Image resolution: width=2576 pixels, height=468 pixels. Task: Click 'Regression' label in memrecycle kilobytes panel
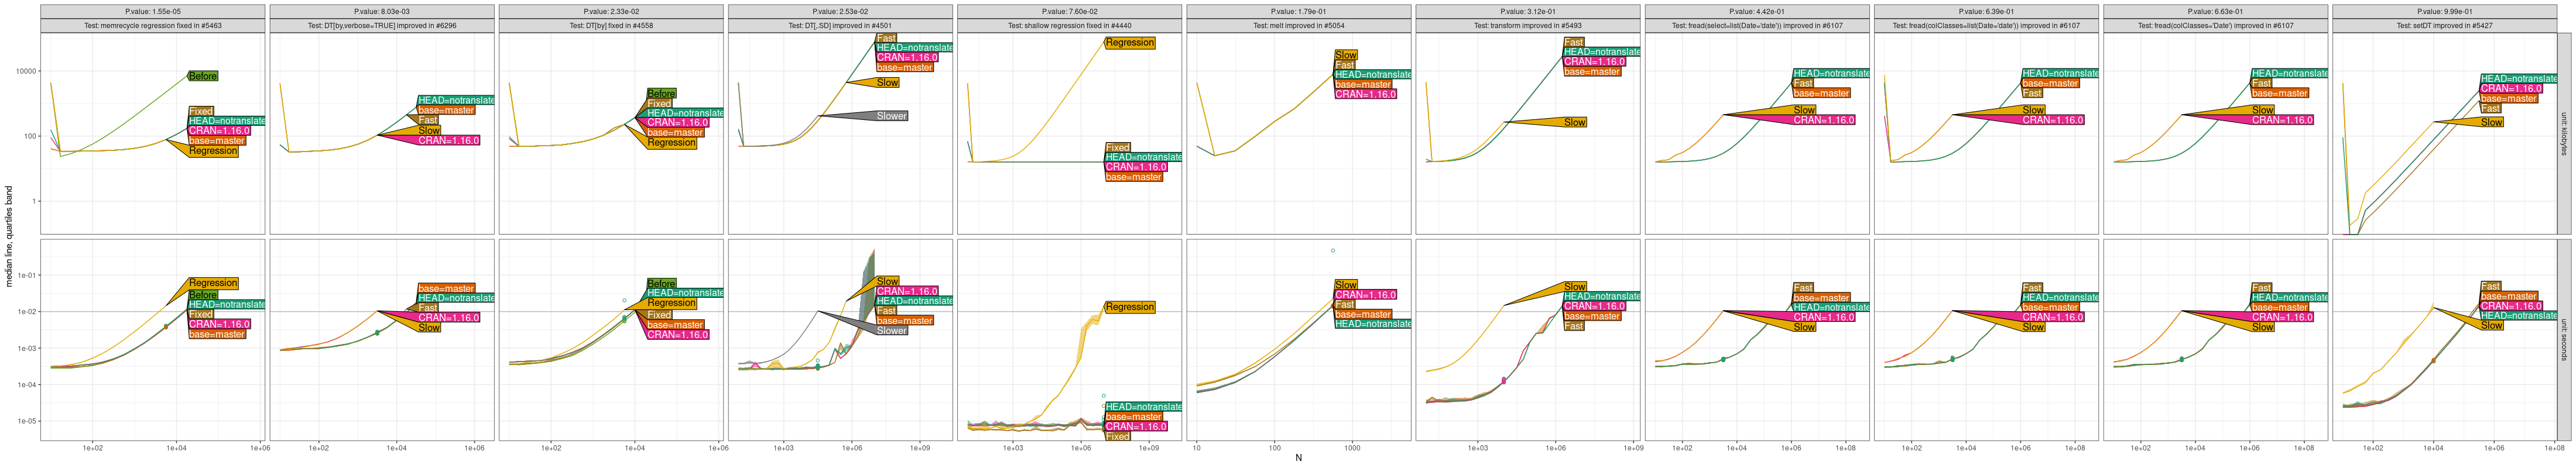(213, 151)
